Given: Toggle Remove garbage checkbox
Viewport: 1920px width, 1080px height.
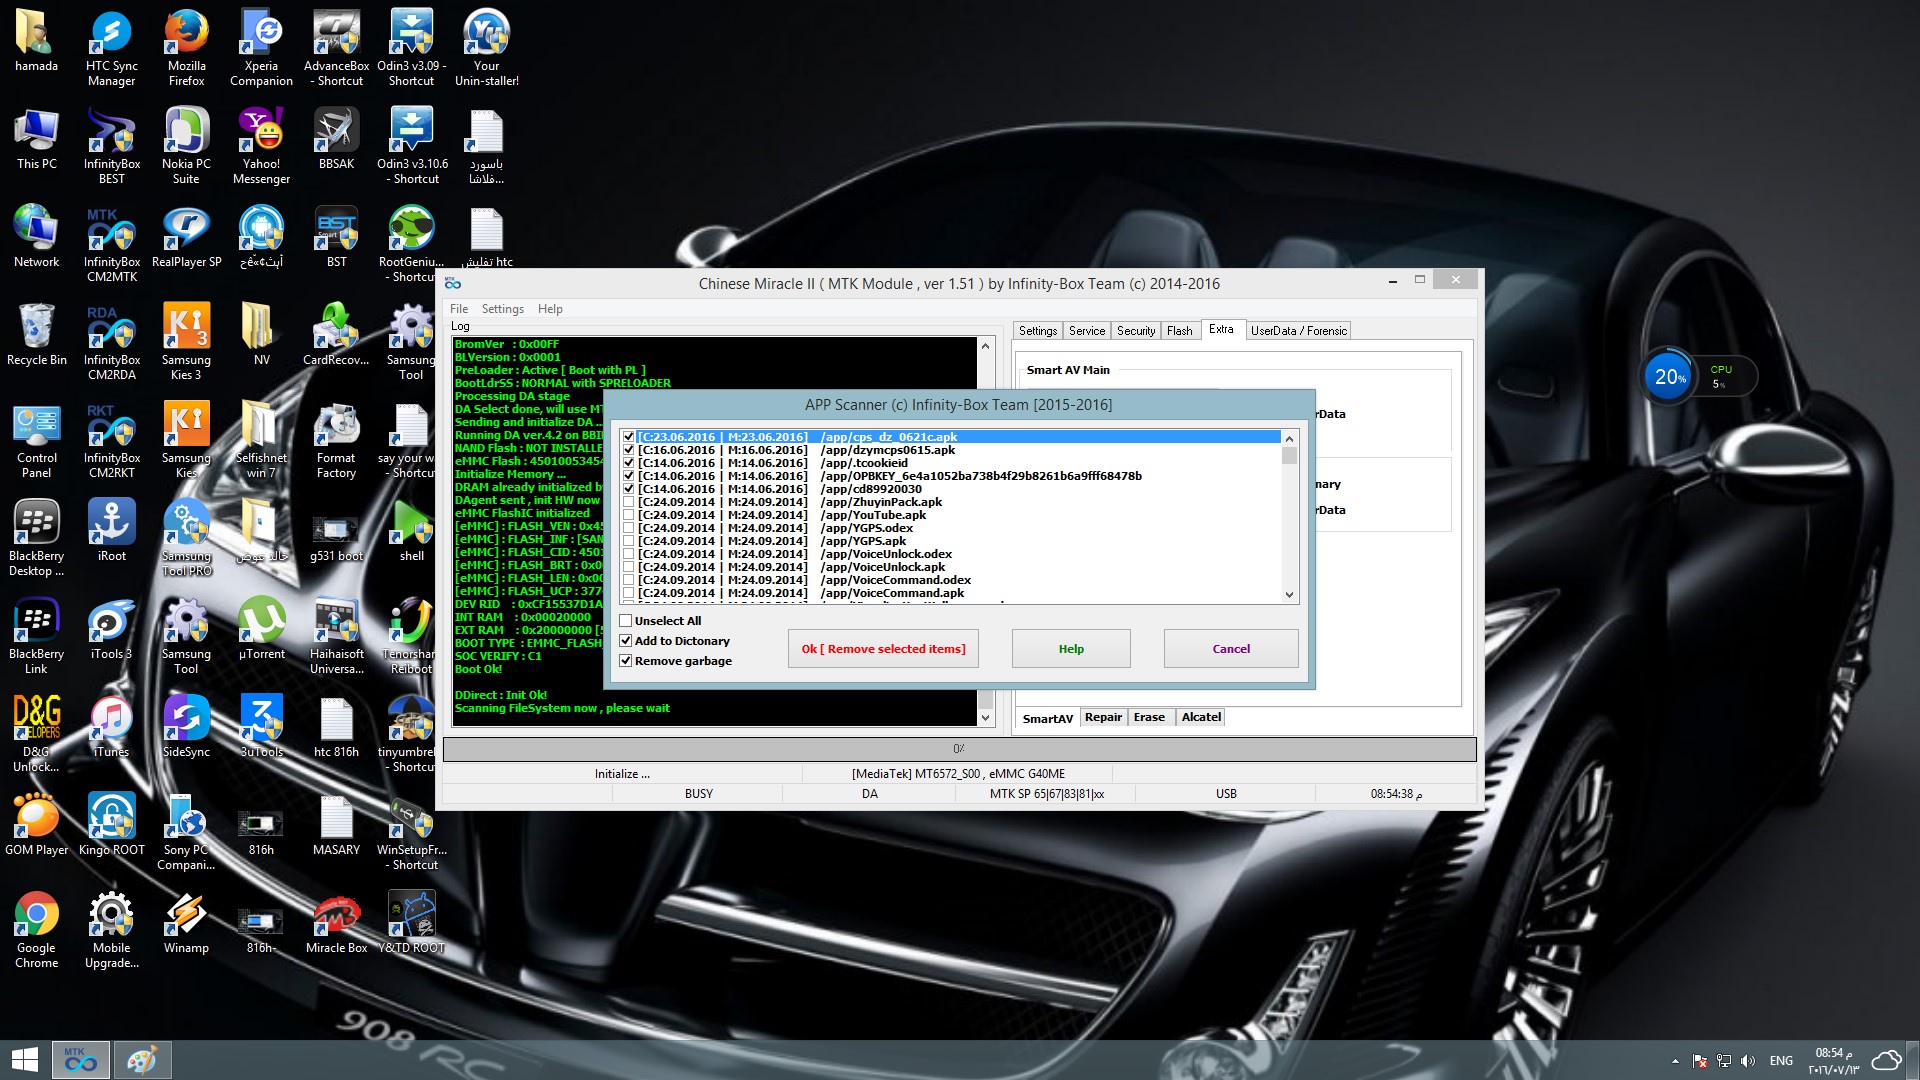Looking at the screenshot, I should [626, 661].
